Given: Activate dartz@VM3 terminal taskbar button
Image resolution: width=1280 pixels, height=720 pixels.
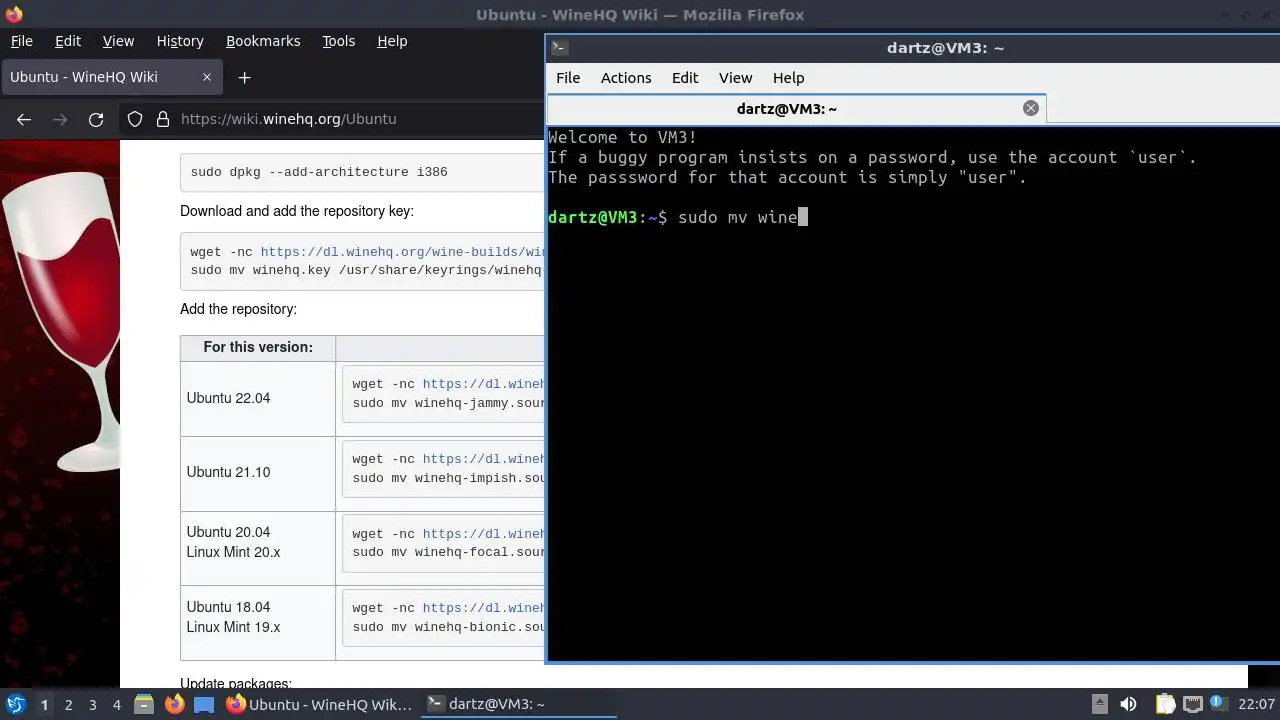Looking at the screenshot, I should click(518, 704).
